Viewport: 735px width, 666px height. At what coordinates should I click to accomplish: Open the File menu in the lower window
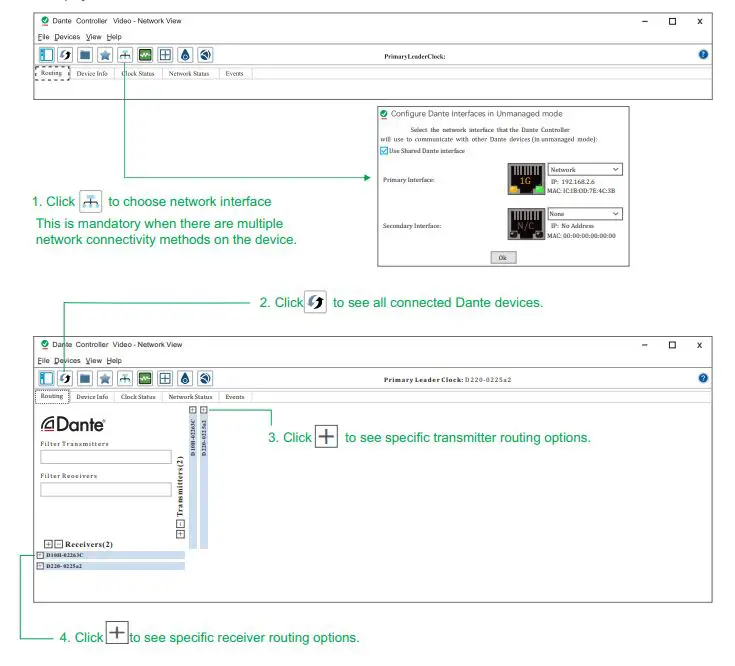click(43, 360)
